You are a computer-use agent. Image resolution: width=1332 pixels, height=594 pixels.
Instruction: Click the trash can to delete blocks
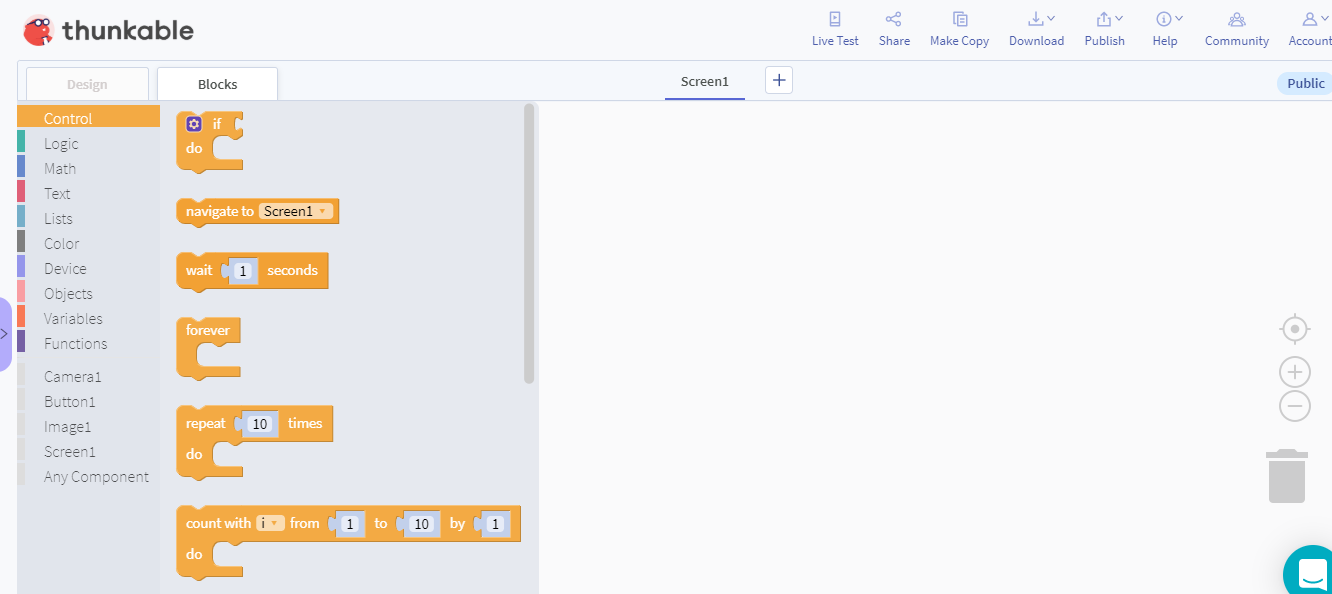point(1287,474)
